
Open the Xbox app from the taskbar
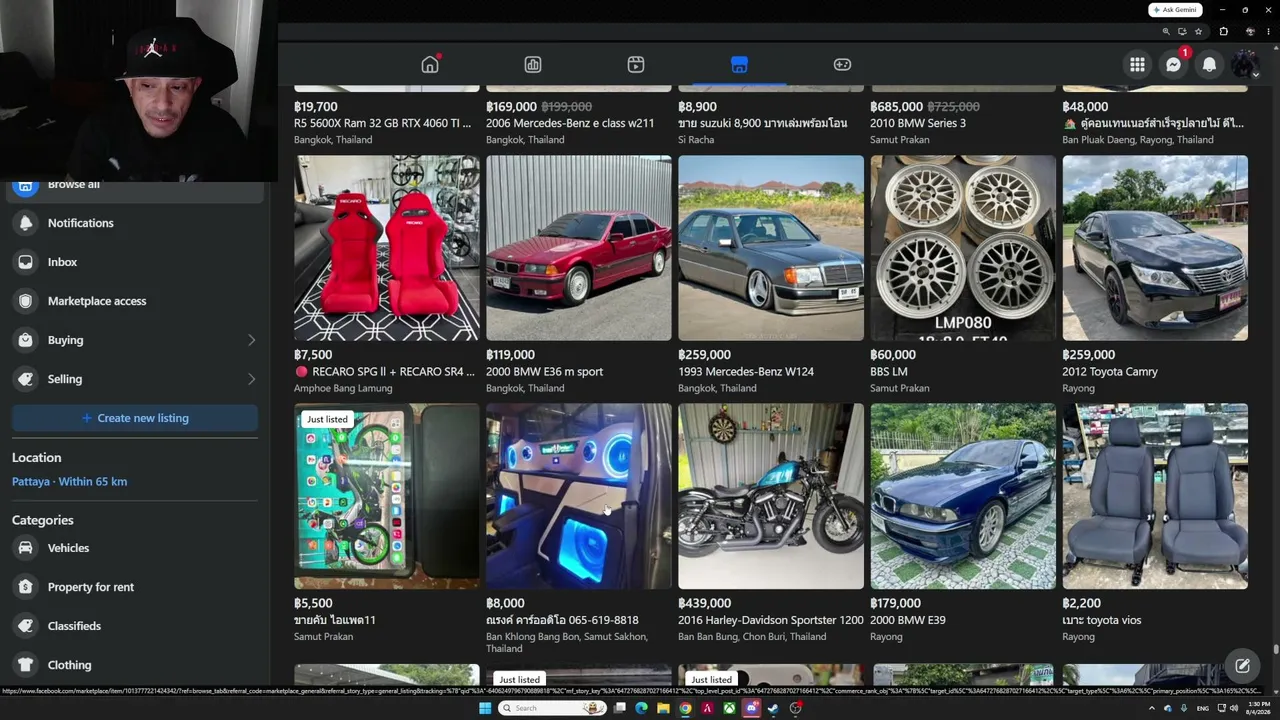(729, 708)
